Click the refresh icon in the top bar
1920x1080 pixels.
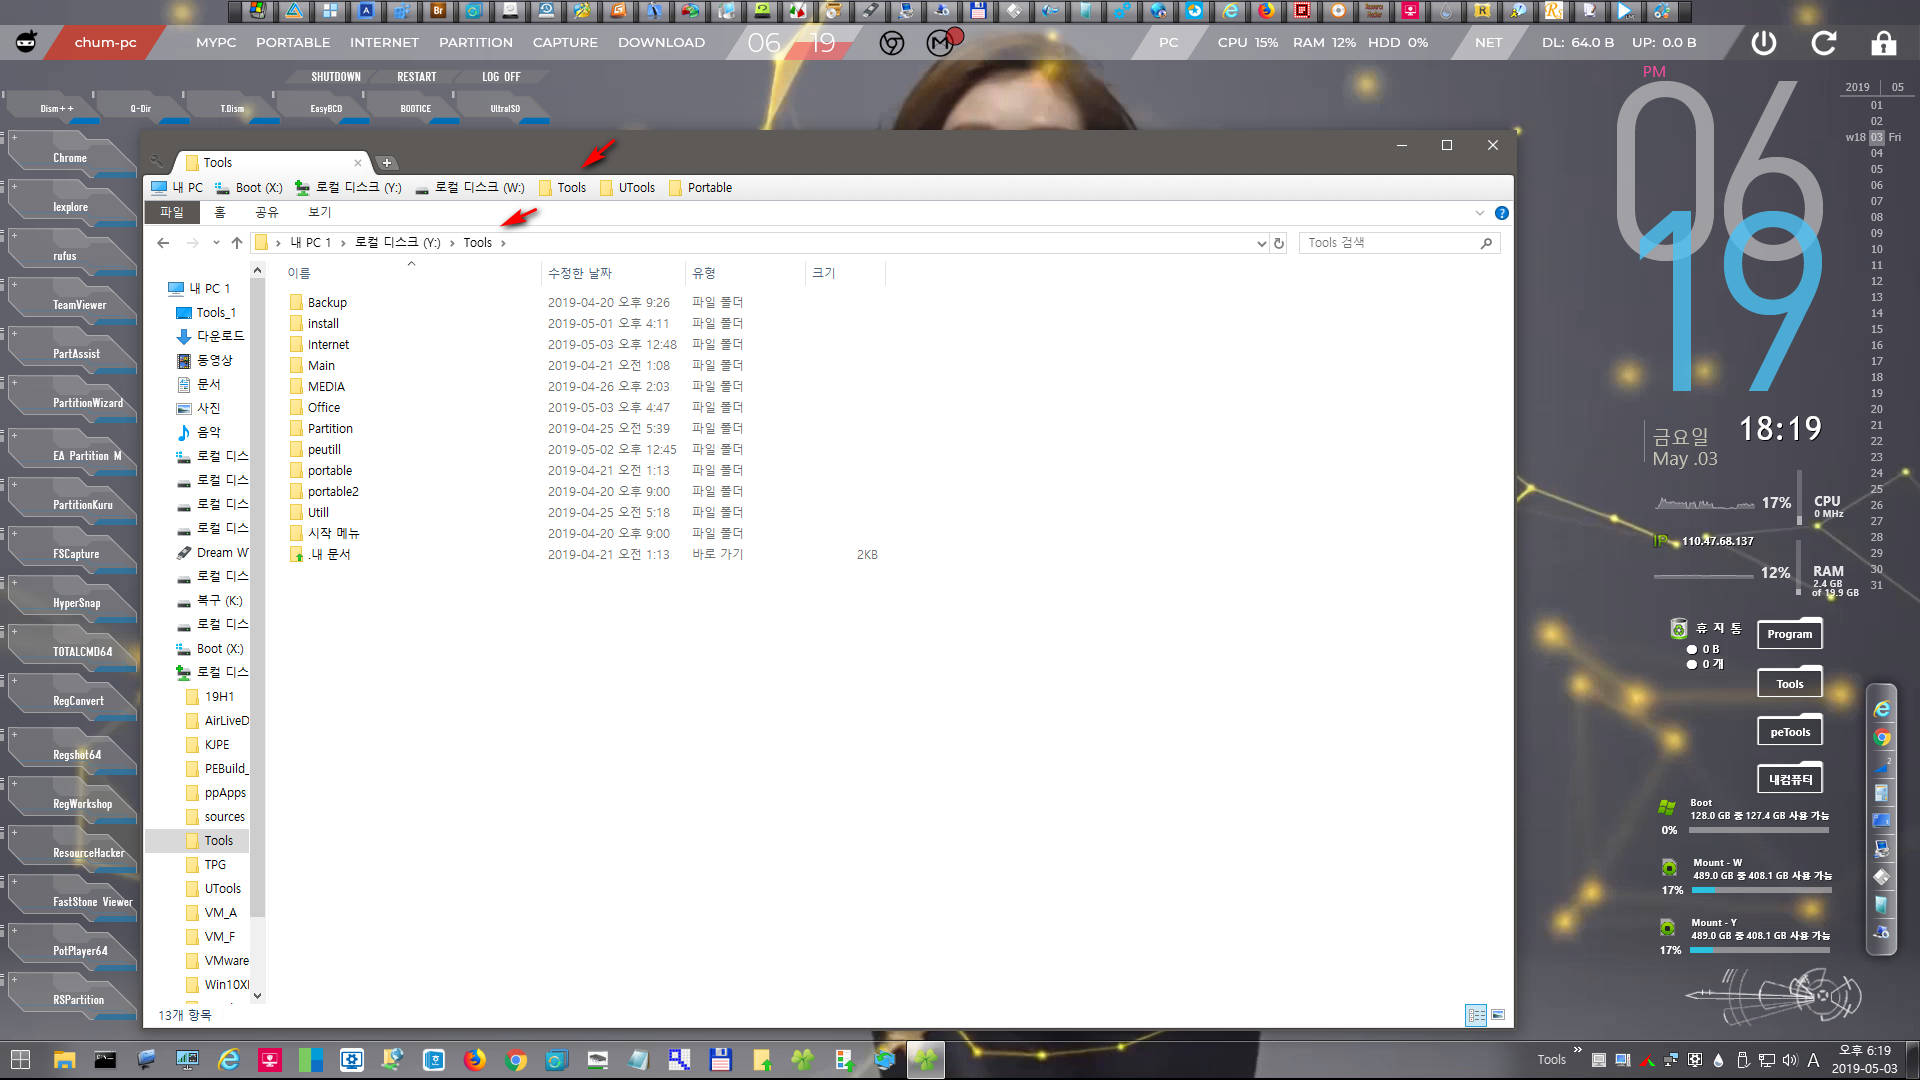[1824, 43]
